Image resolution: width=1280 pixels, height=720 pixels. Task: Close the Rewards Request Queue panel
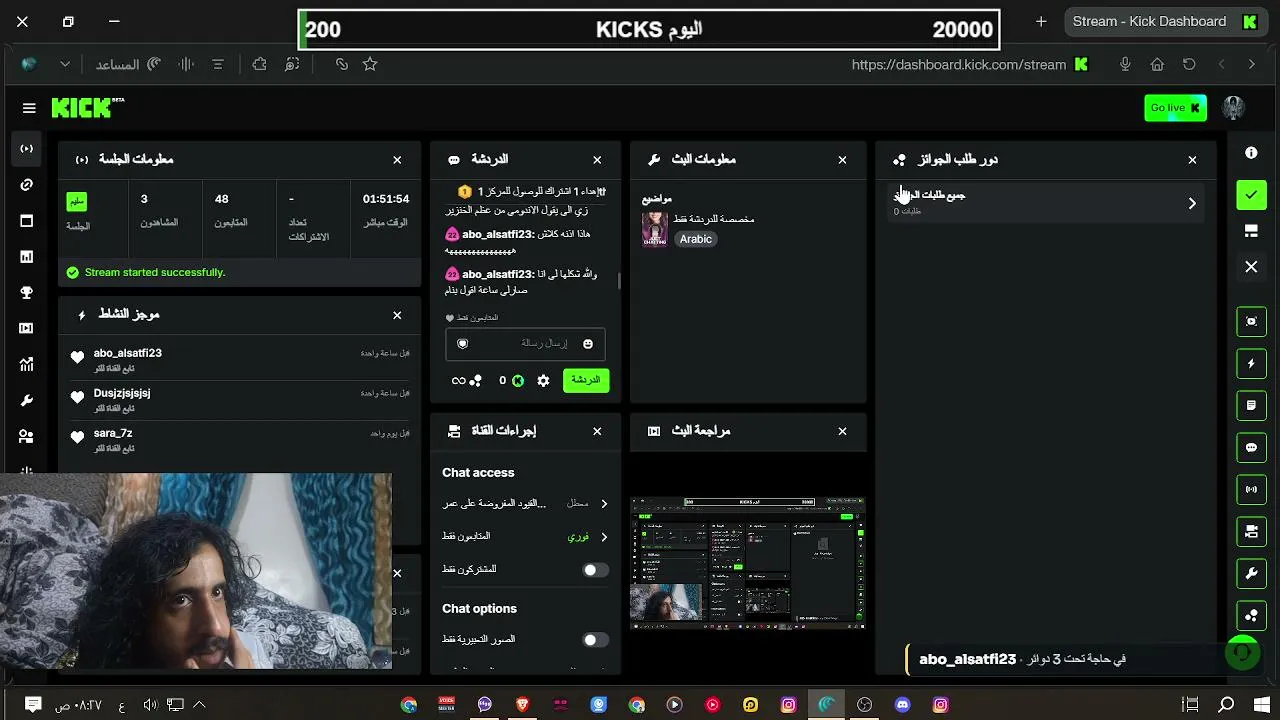[1192, 160]
